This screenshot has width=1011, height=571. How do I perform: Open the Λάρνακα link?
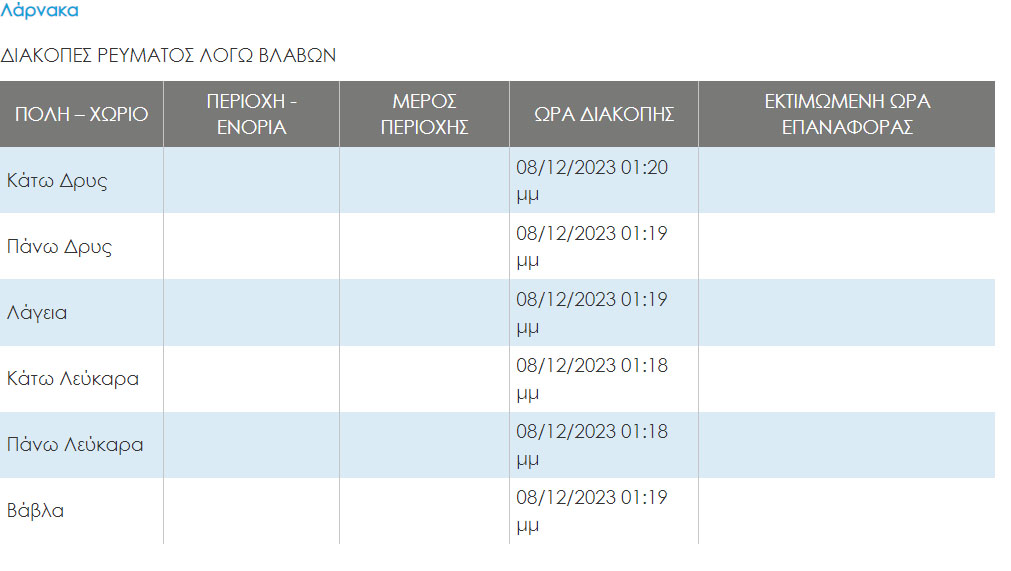click(39, 10)
